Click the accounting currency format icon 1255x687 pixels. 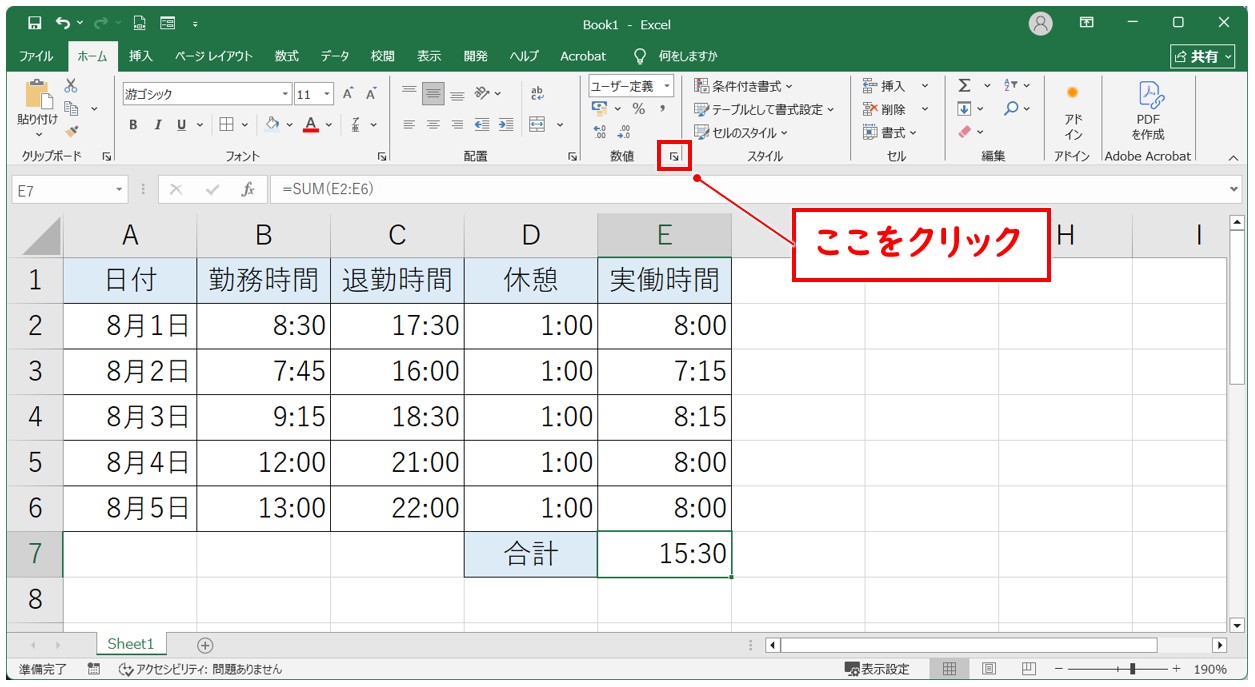[600, 109]
